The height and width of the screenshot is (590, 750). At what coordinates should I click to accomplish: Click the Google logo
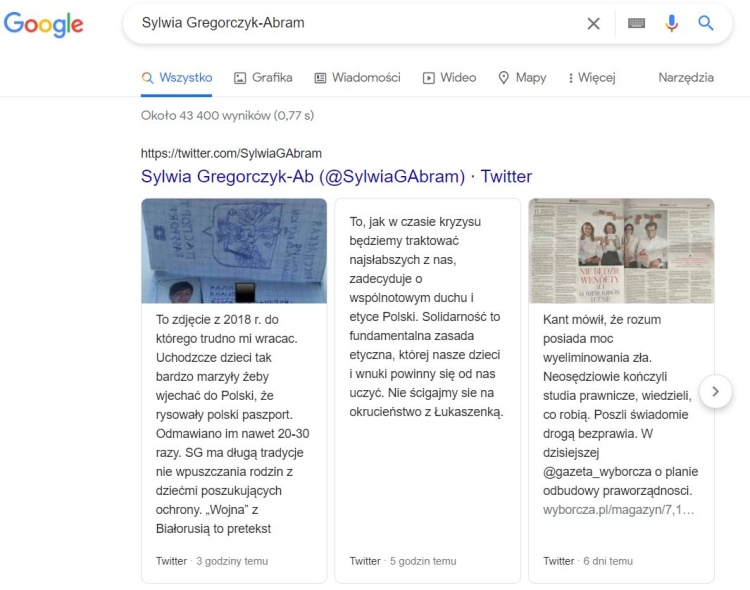[44, 24]
